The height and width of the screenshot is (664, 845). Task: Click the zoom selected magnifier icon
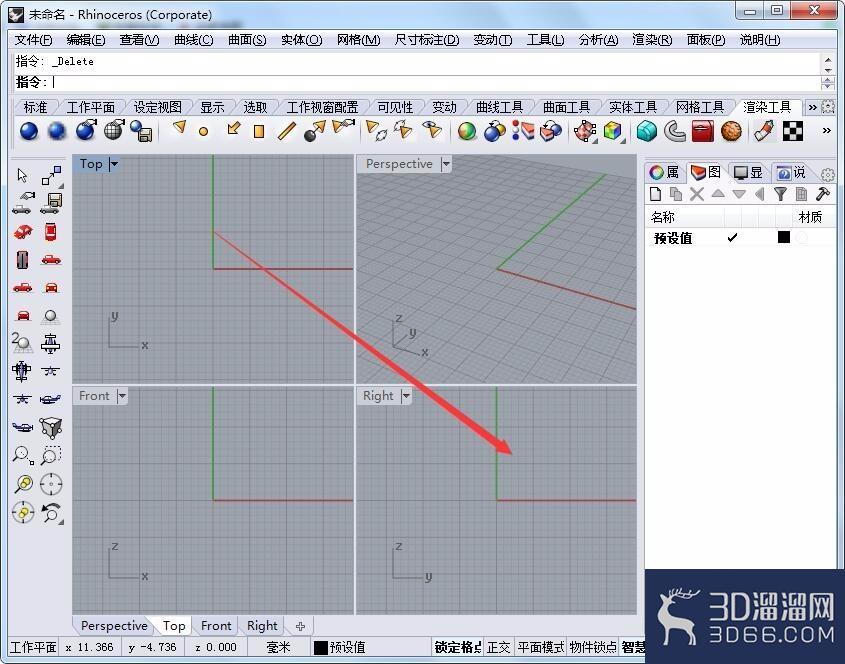(24, 484)
